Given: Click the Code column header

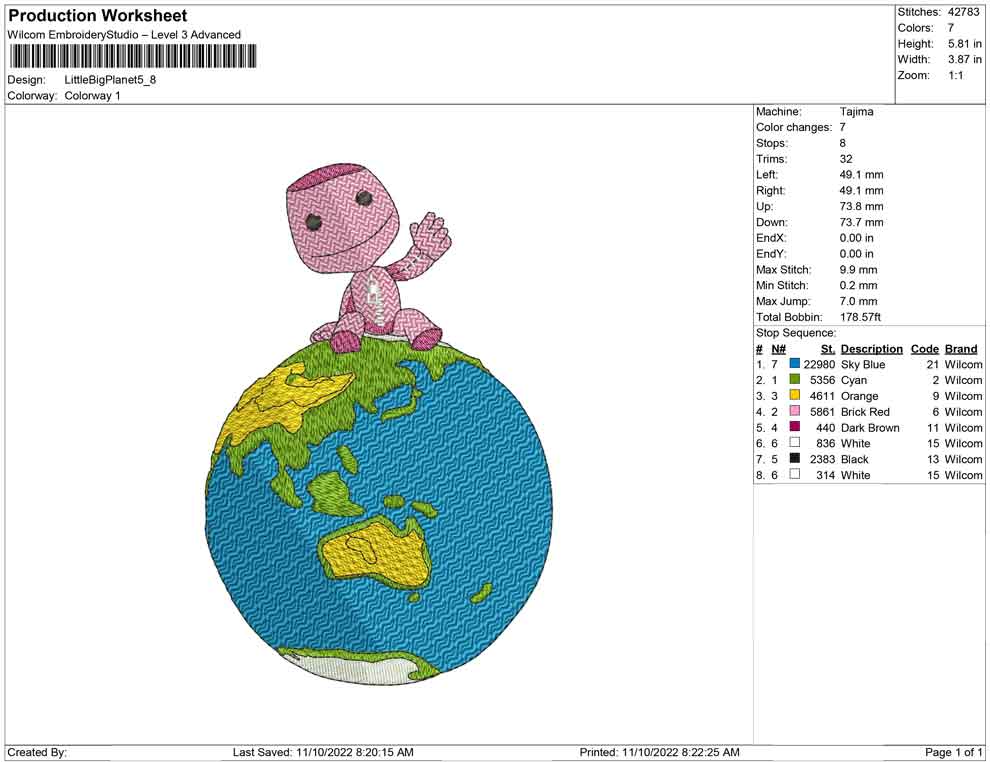Looking at the screenshot, I should tap(924, 349).
